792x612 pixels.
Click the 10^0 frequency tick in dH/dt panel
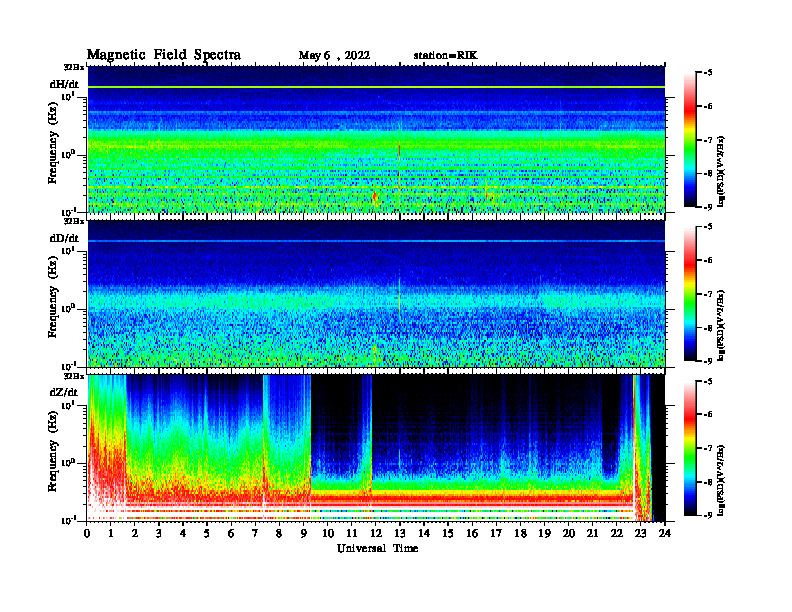click(68, 154)
